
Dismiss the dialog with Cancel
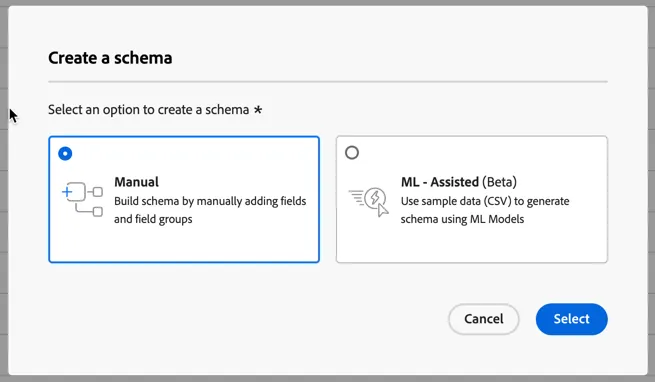[484, 319]
